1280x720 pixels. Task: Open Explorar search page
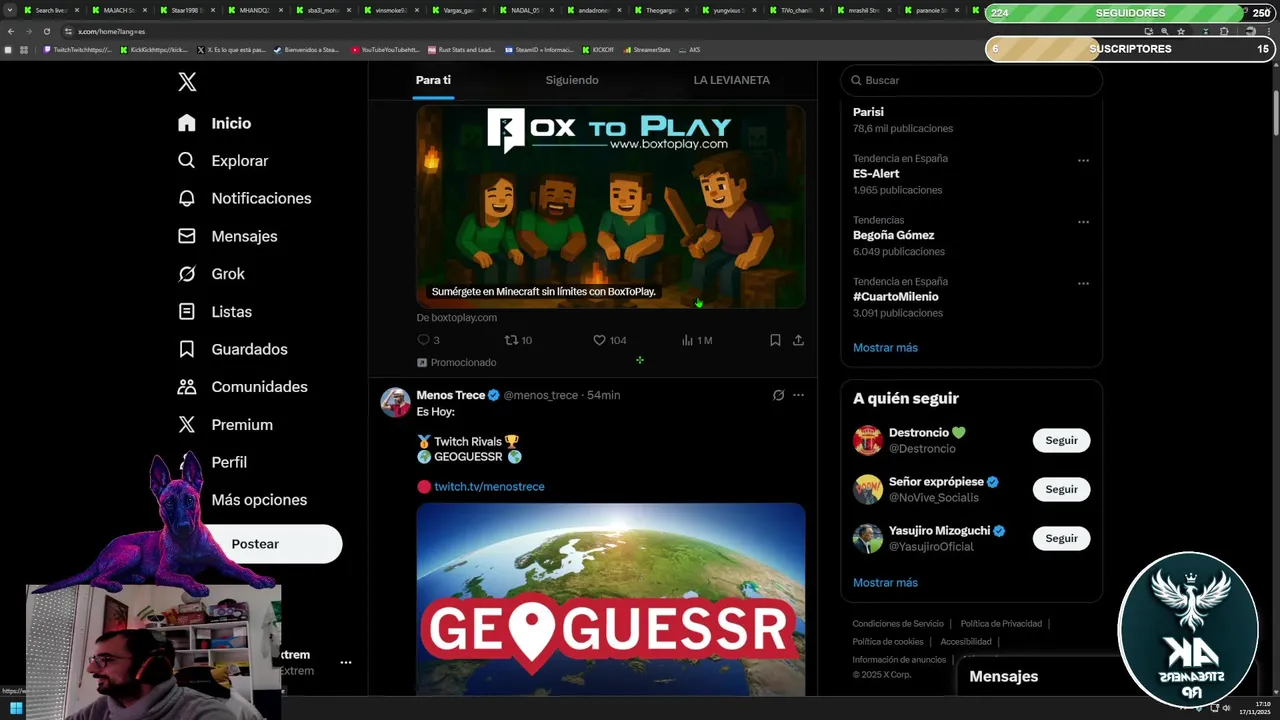pos(223,161)
